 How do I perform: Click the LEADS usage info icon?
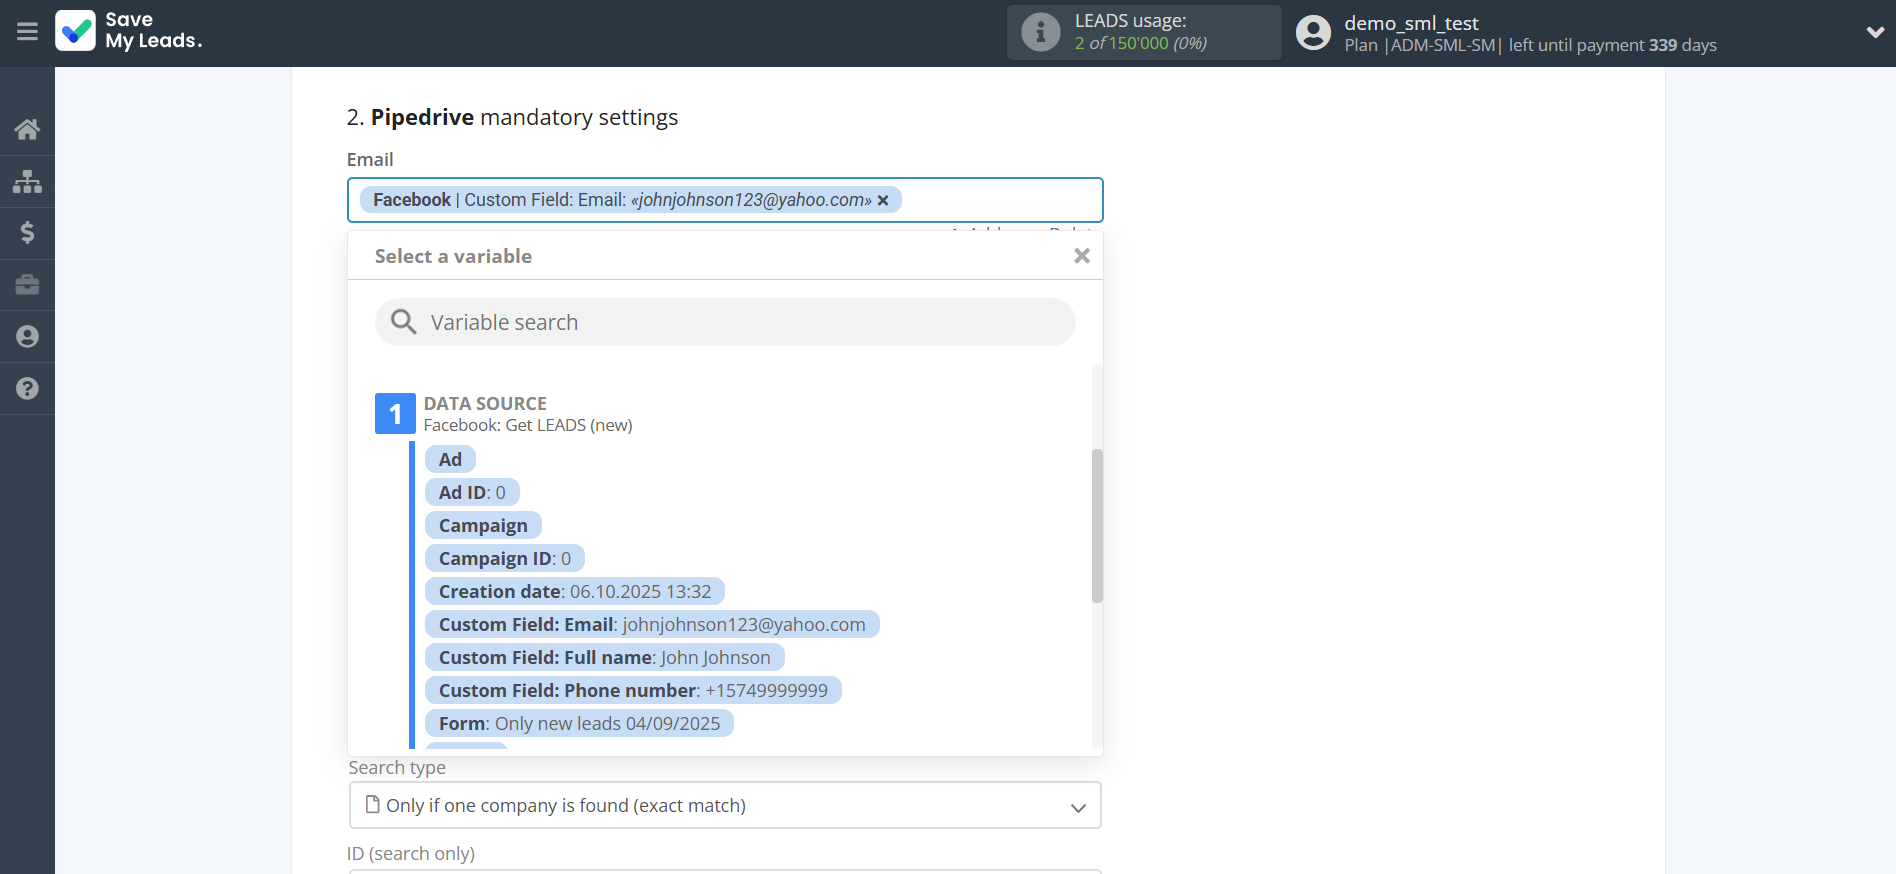pyautogui.click(x=1040, y=31)
